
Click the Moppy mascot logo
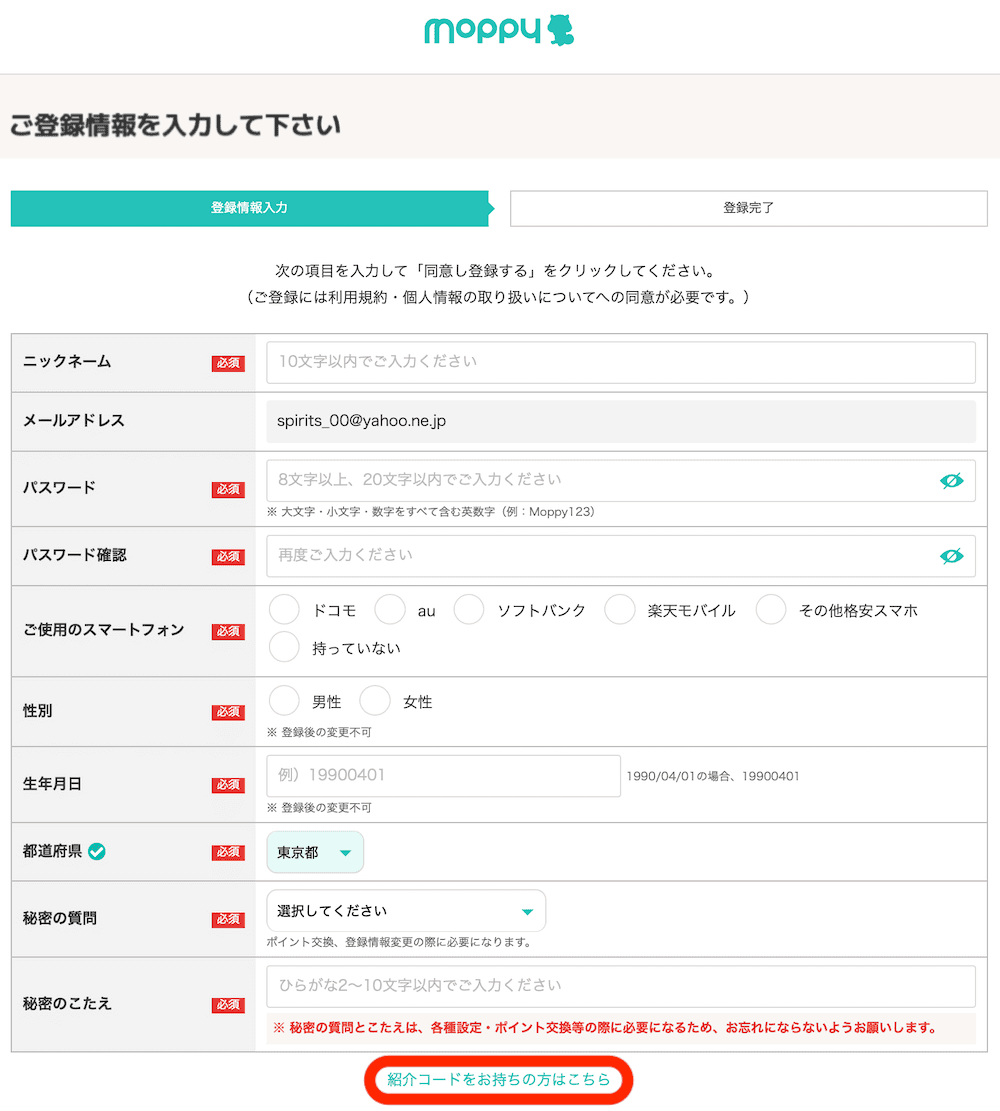coord(560,31)
